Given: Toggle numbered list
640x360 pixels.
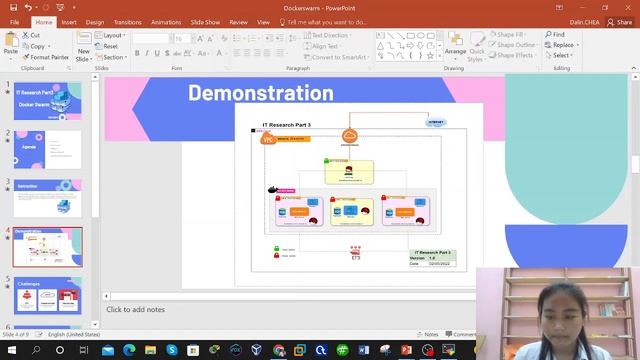Looking at the screenshot, I should [252, 39].
